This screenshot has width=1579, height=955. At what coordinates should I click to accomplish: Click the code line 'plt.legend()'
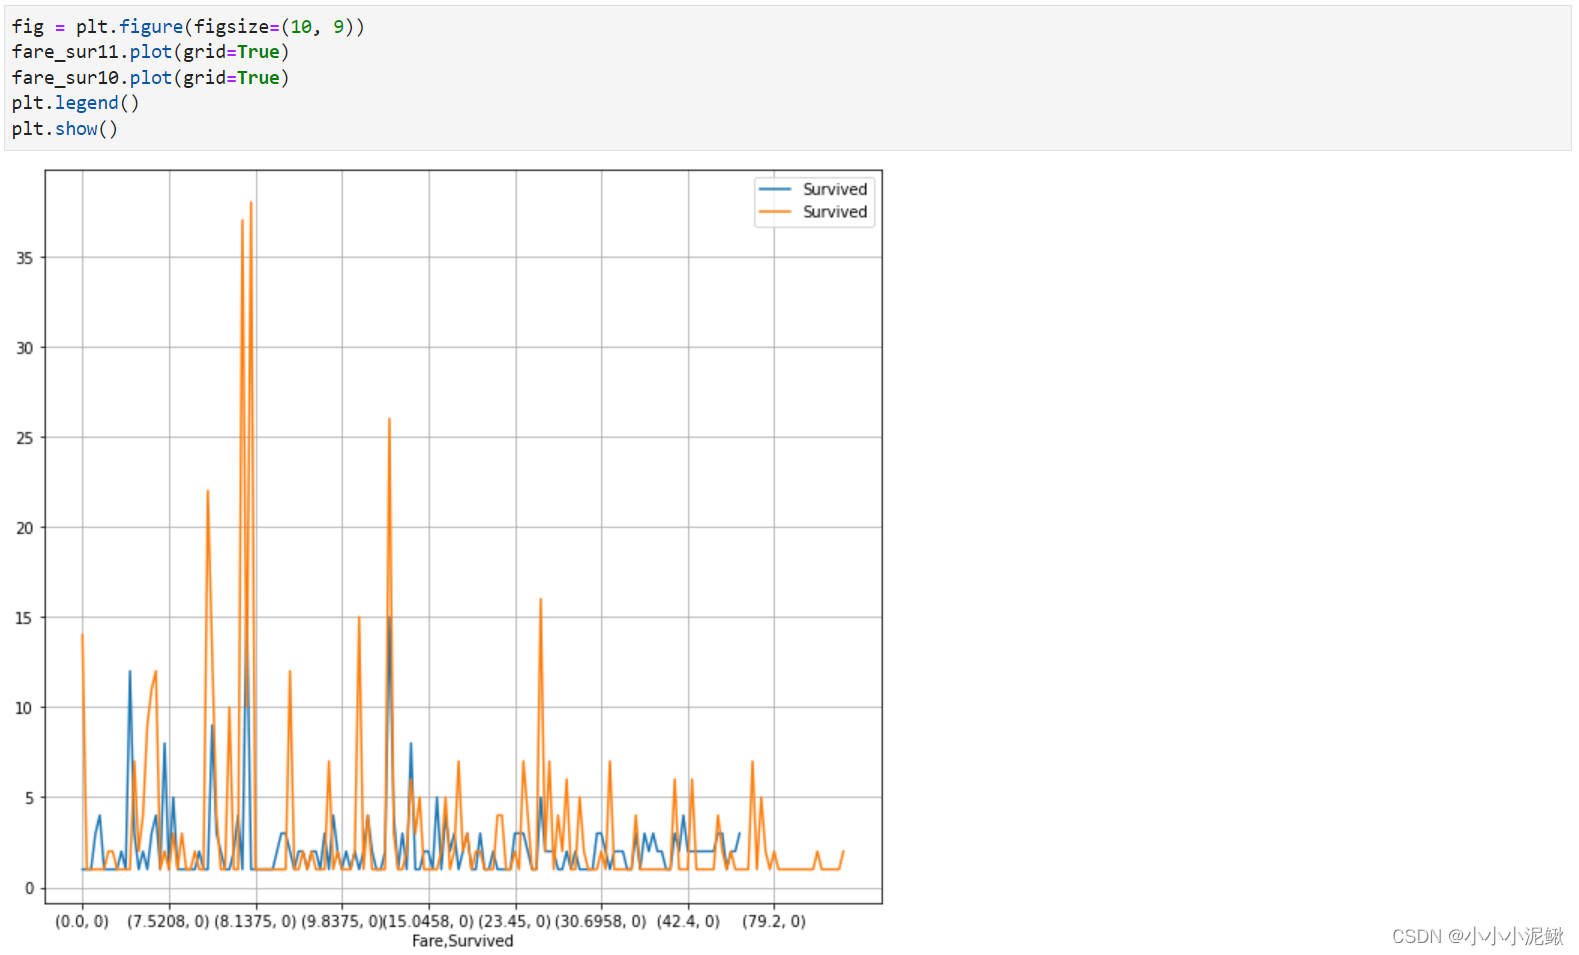76,103
